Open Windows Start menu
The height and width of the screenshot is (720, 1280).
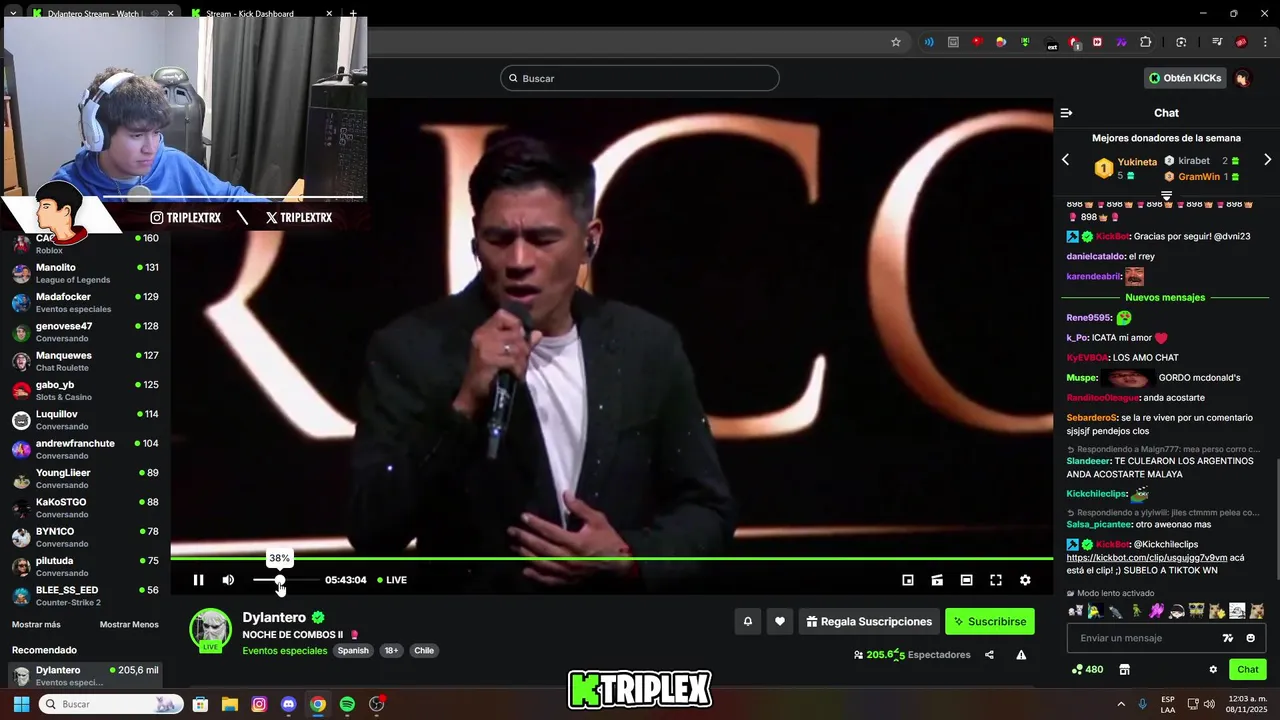coord(21,704)
